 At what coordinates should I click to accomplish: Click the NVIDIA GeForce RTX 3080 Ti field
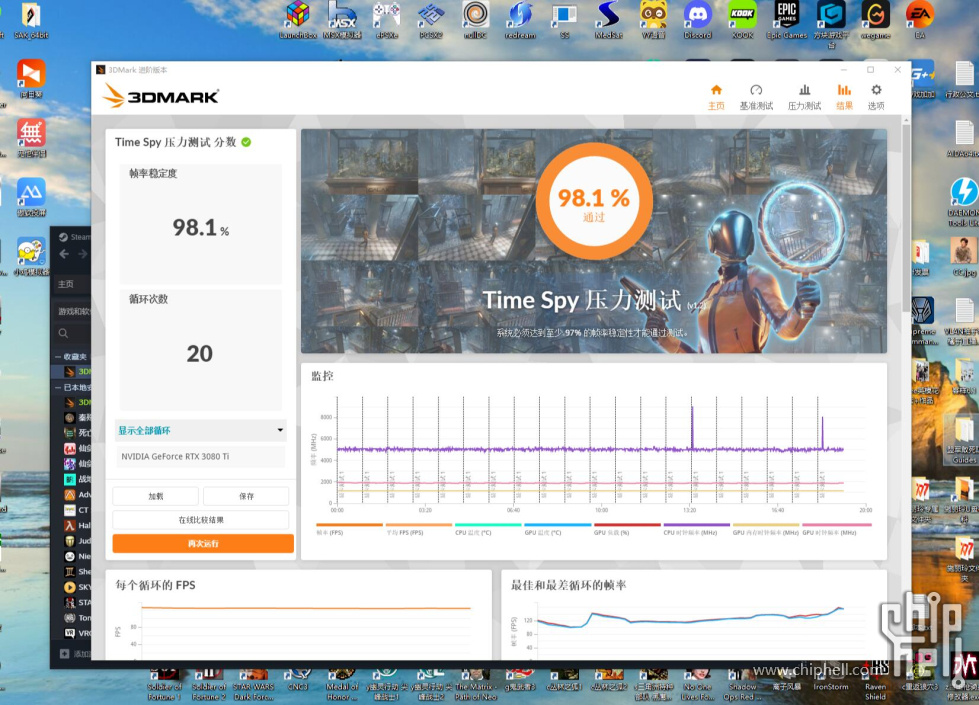200,456
